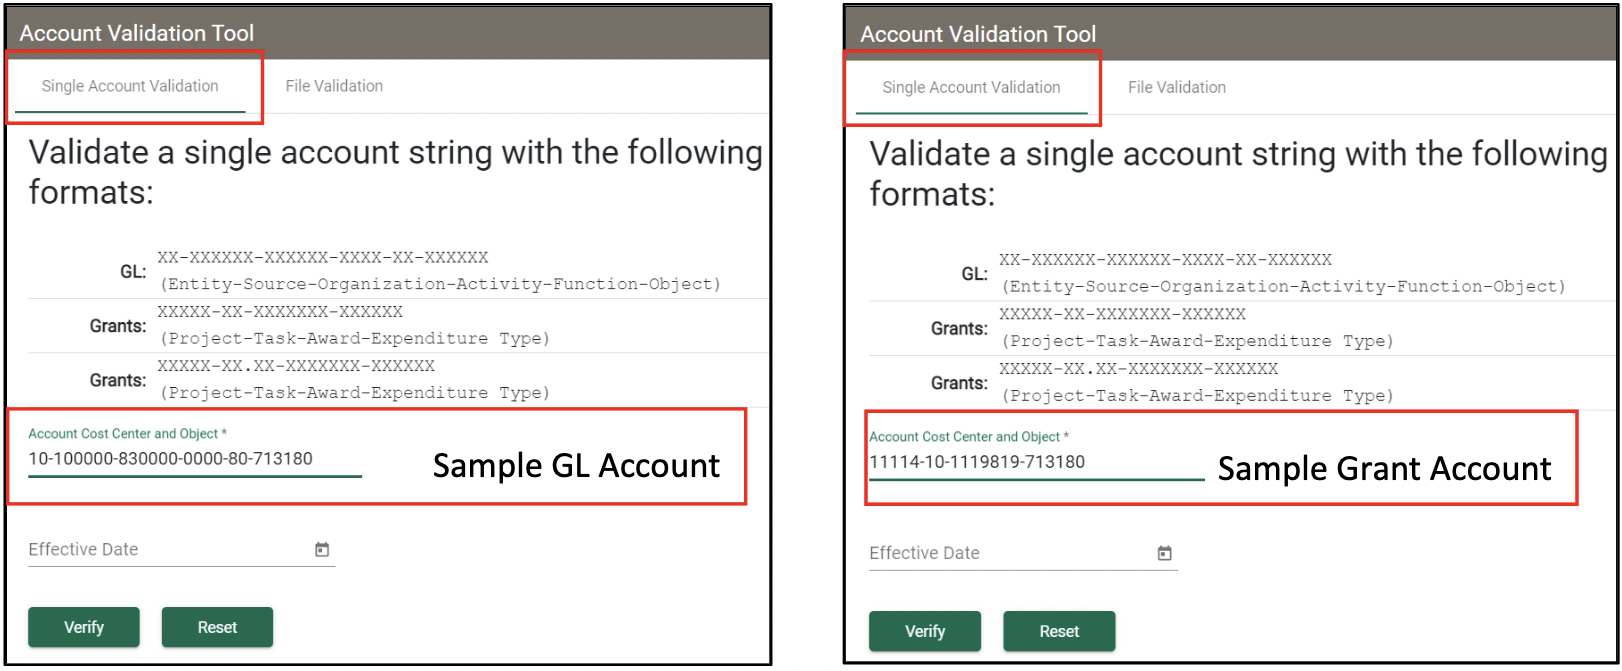Click the right panel's 'Validate a single account string' heading

(1238, 173)
